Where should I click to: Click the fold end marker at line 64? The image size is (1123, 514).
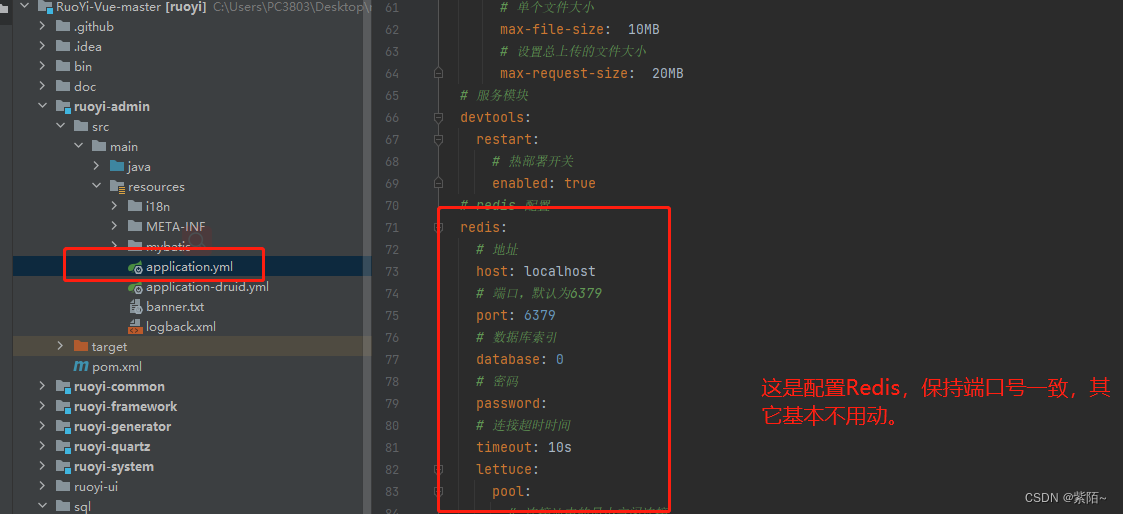click(438, 73)
